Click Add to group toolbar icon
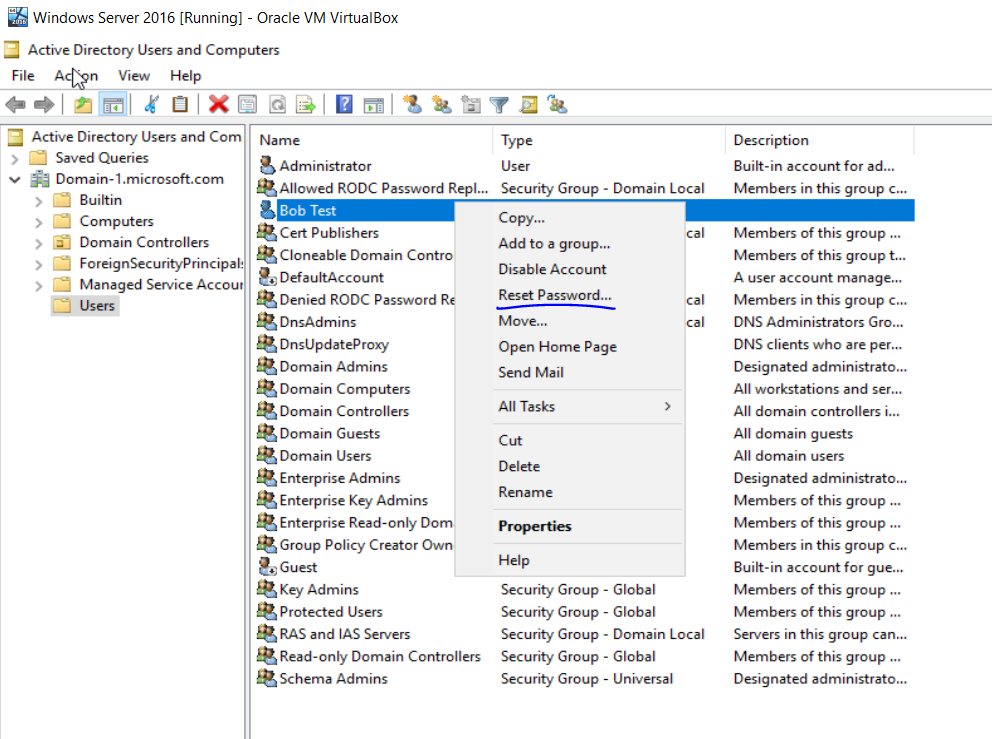Viewport: 992px width, 739px height. (x=557, y=104)
